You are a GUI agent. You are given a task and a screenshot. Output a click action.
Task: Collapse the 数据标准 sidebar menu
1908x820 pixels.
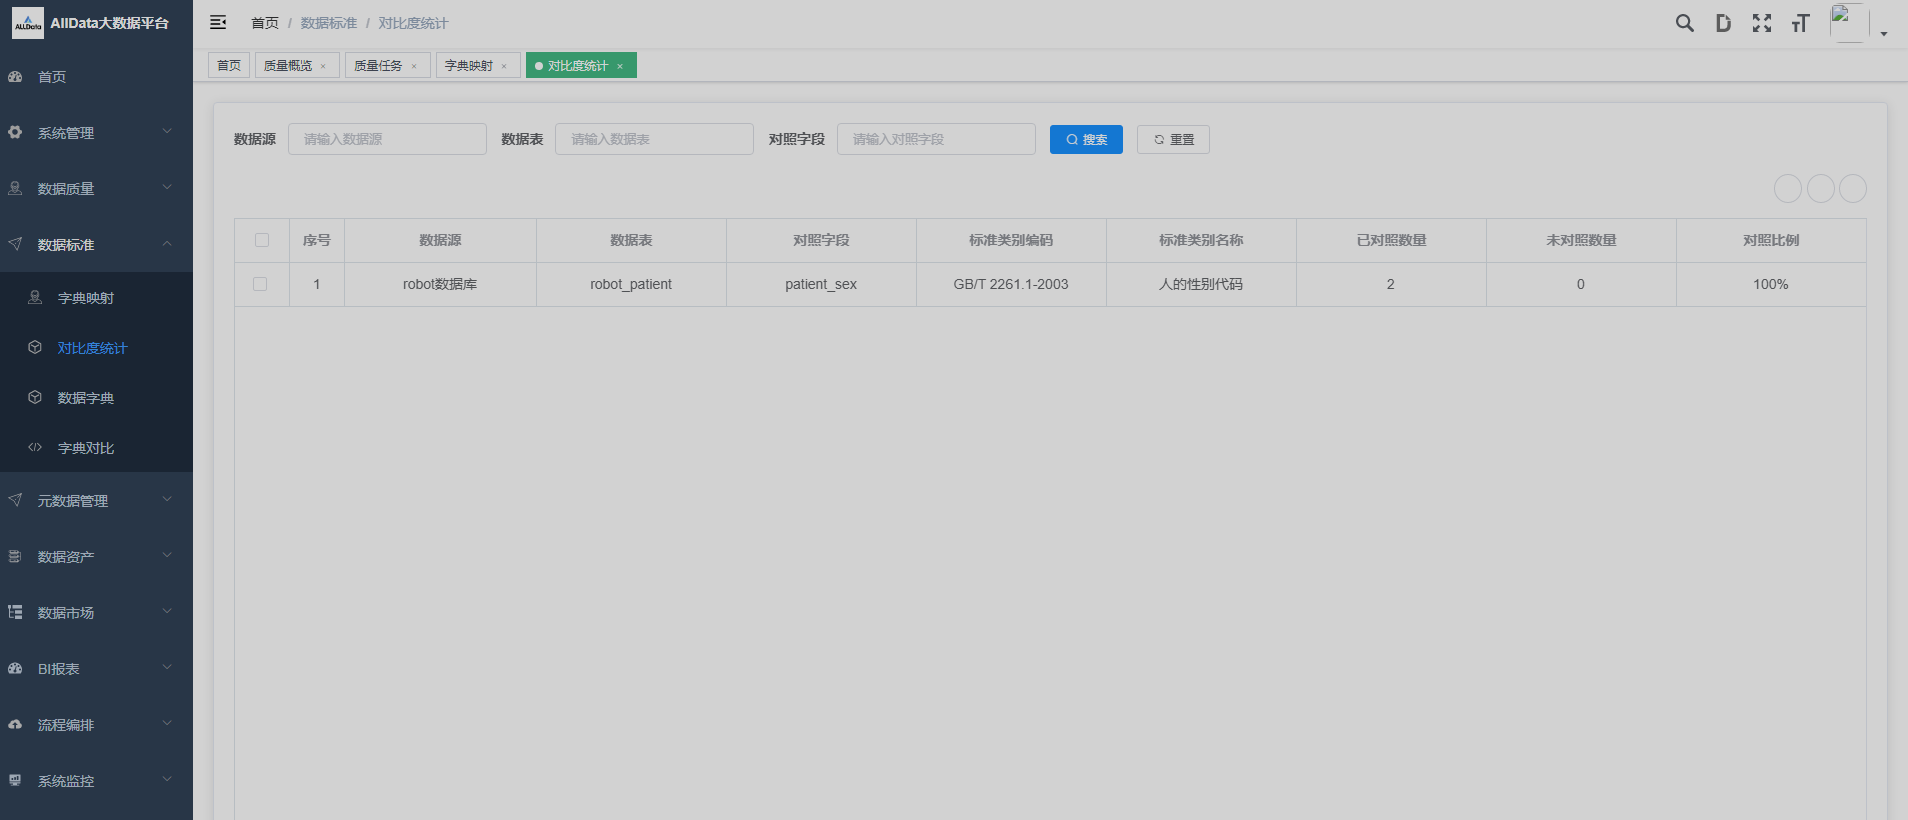coord(96,245)
